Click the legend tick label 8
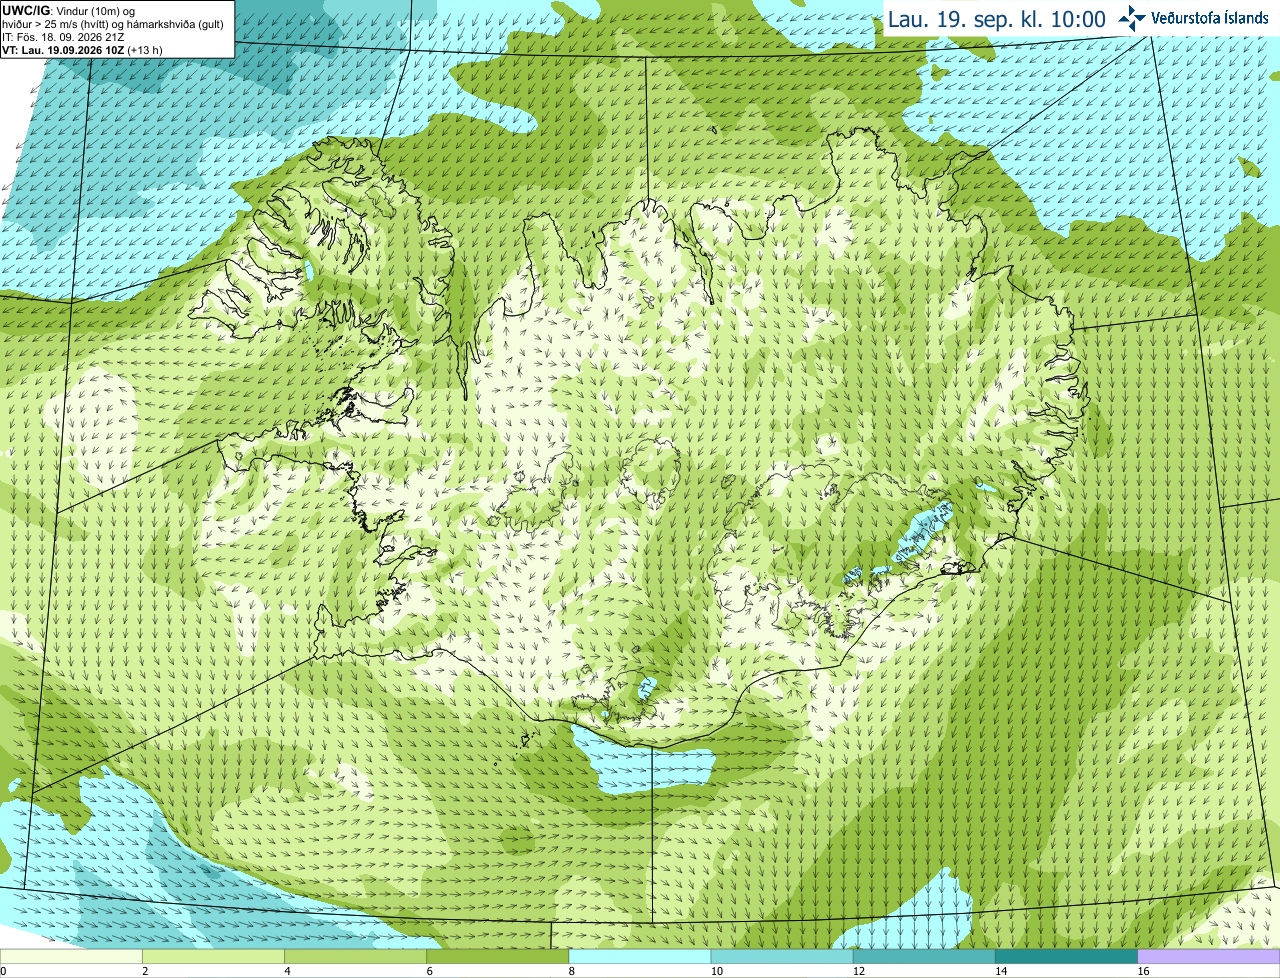This screenshot has height=978, width=1280. (x=572, y=971)
